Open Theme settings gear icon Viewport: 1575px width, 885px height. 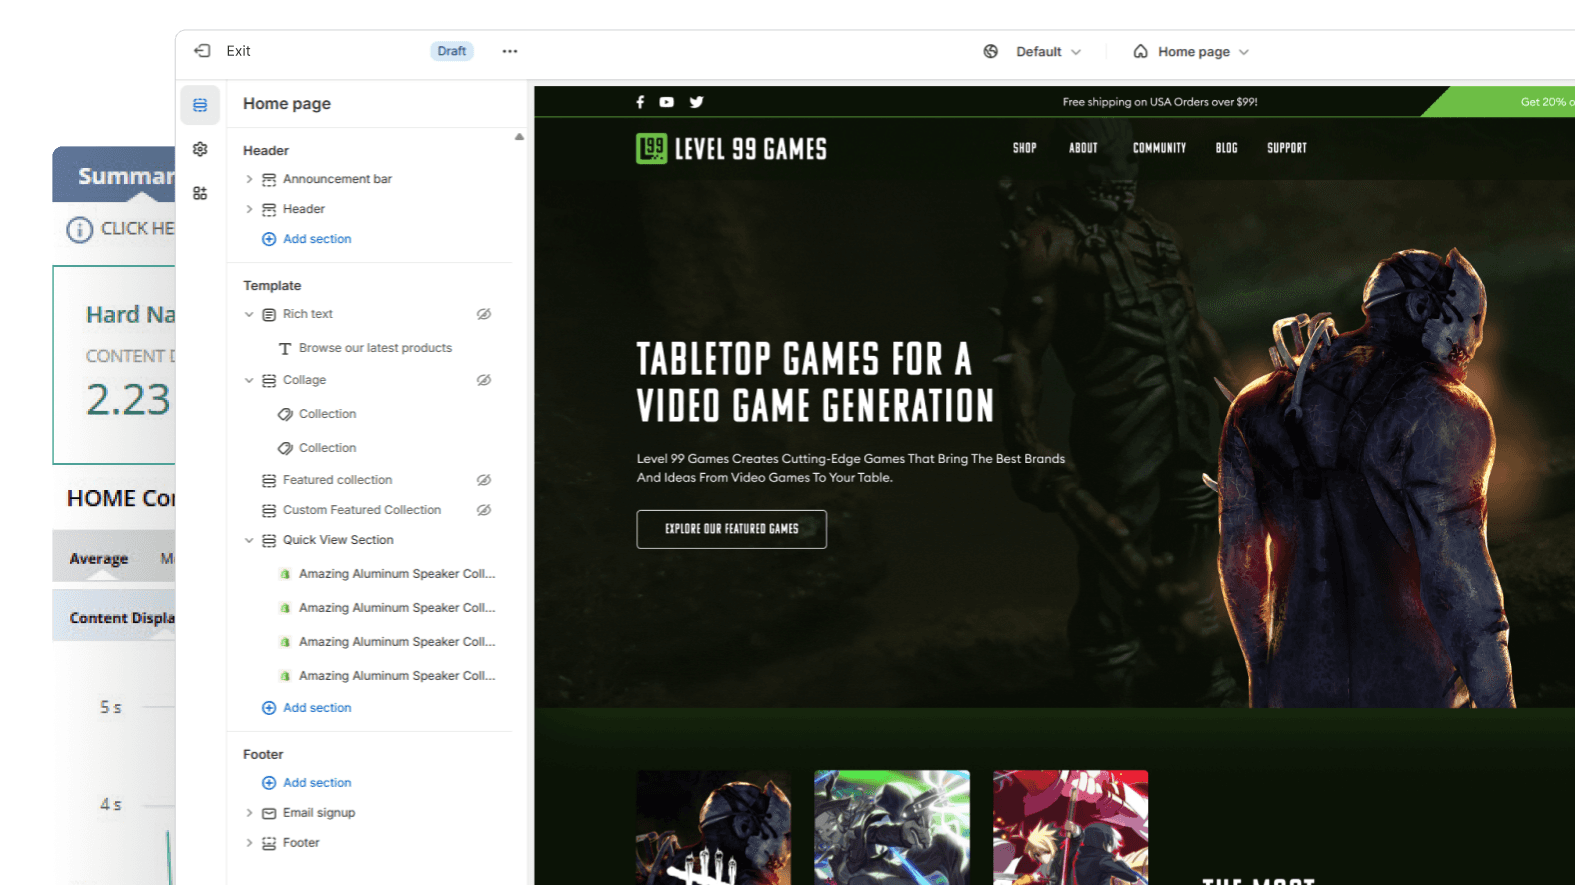[200, 149]
